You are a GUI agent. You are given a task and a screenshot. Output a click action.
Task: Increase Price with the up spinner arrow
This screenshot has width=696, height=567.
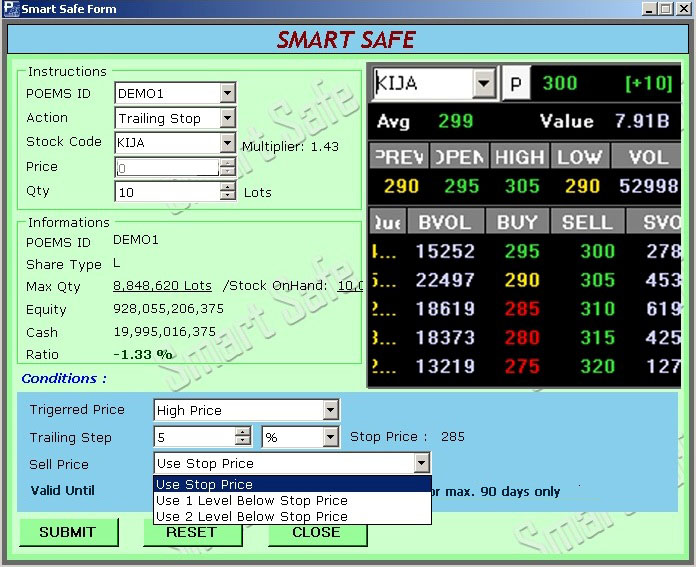[x=228, y=163]
